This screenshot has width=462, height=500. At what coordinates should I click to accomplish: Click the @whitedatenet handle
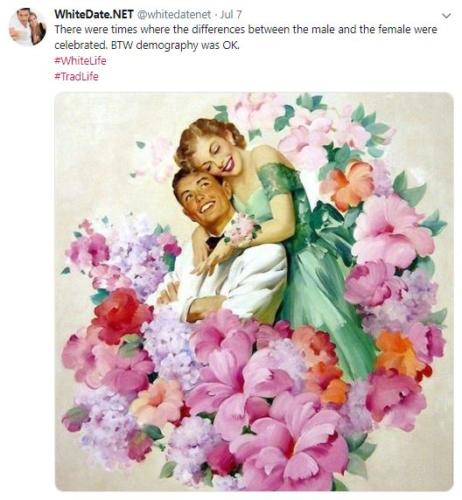174,14
